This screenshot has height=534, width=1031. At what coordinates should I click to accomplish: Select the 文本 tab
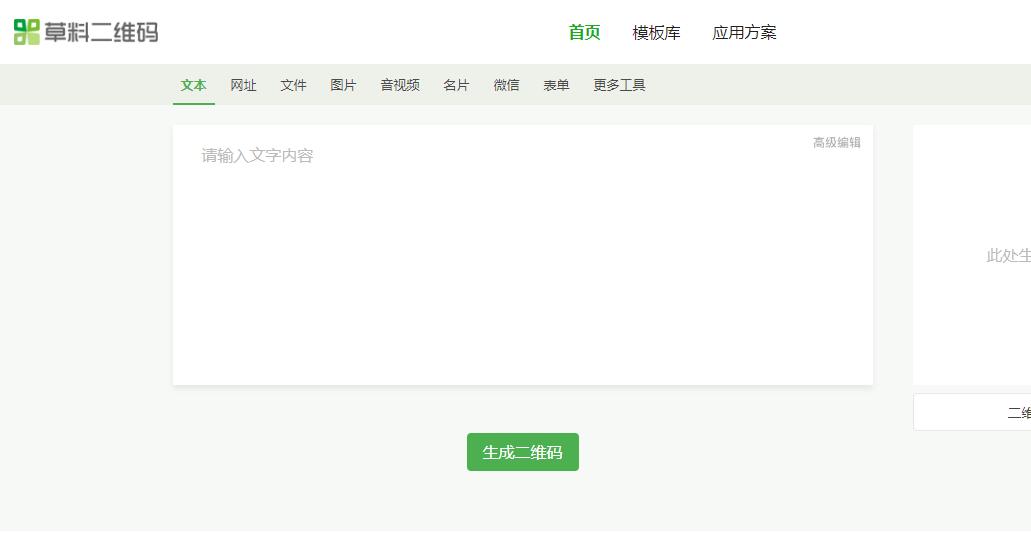[194, 85]
